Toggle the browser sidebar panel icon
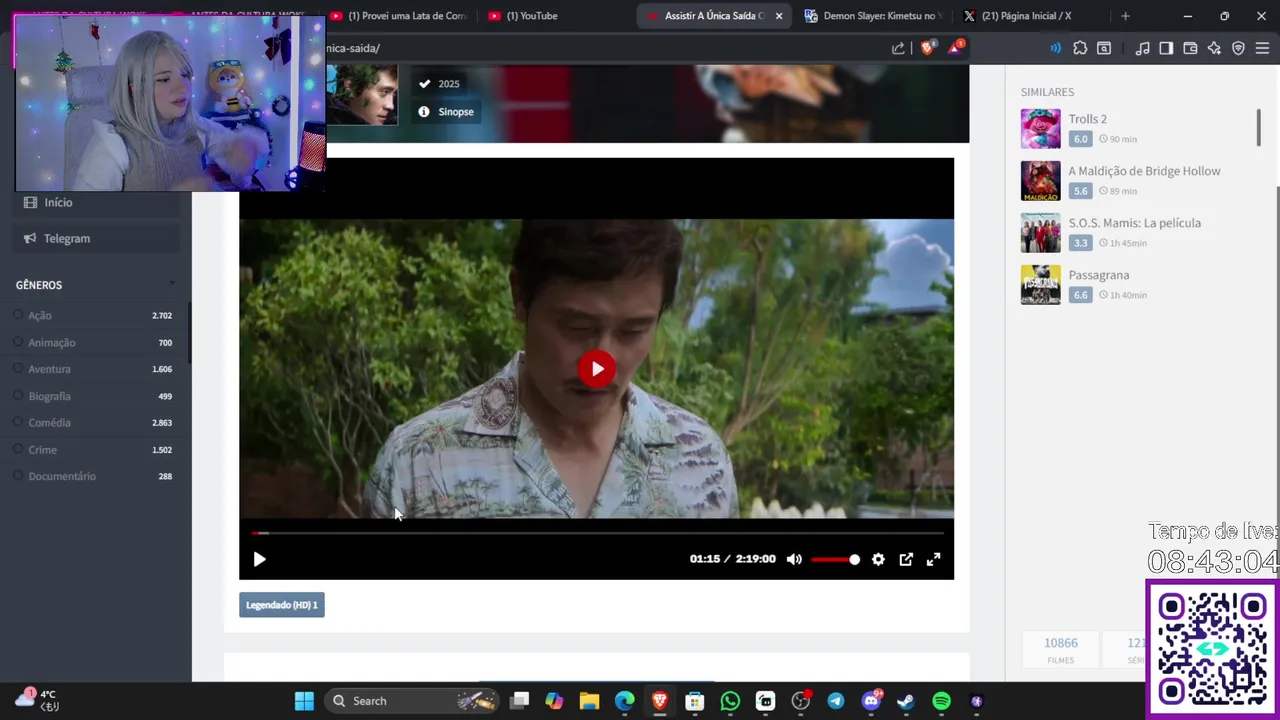 point(1166,48)
